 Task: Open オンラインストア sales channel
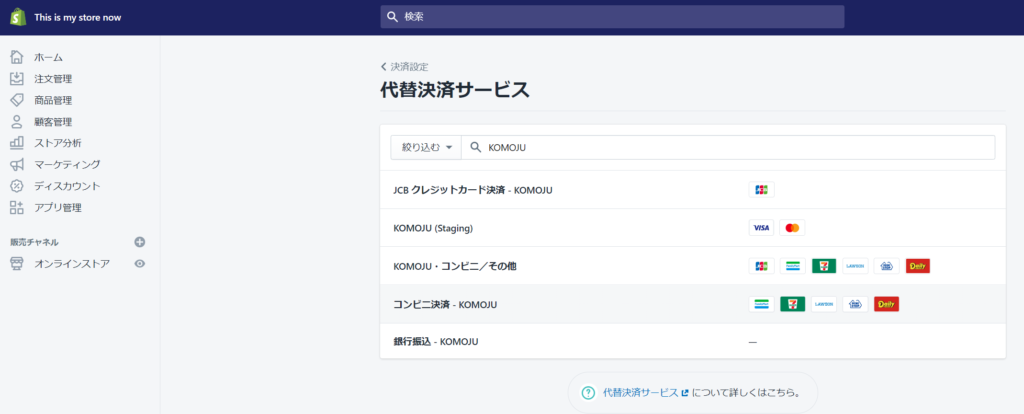point(72,264)
